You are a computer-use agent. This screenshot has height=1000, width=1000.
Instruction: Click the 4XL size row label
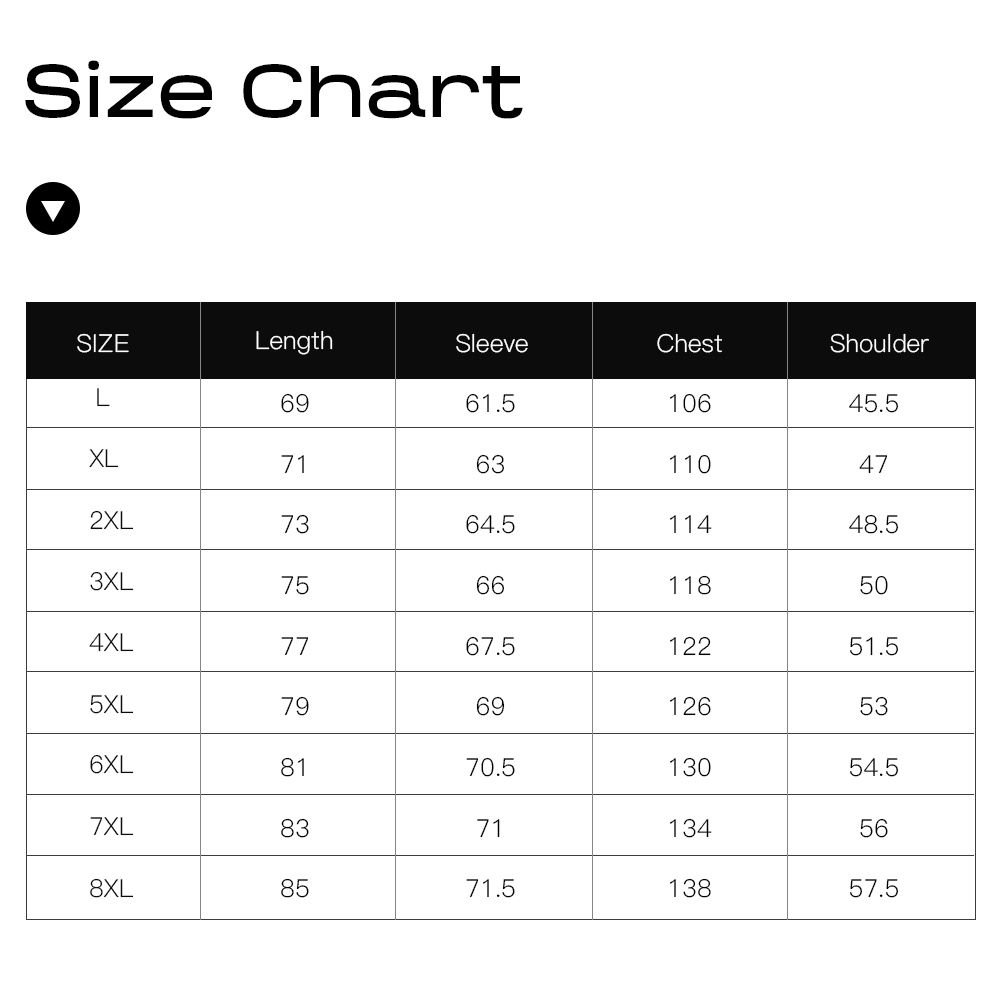[x=111, y=643]
